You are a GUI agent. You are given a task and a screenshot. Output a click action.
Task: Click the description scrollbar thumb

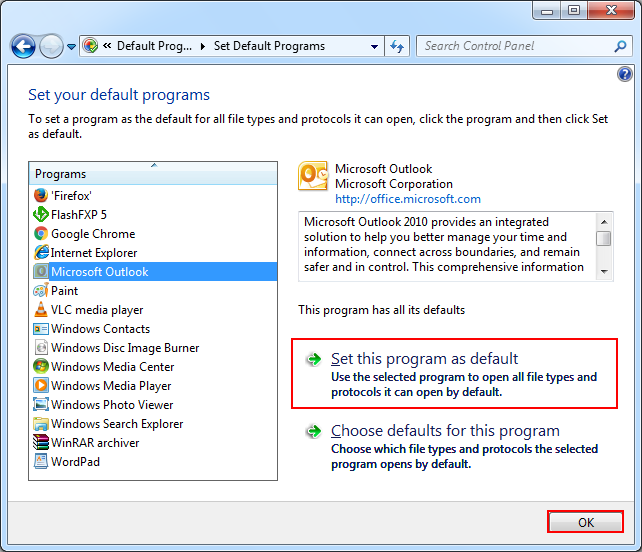click(604, 239)
